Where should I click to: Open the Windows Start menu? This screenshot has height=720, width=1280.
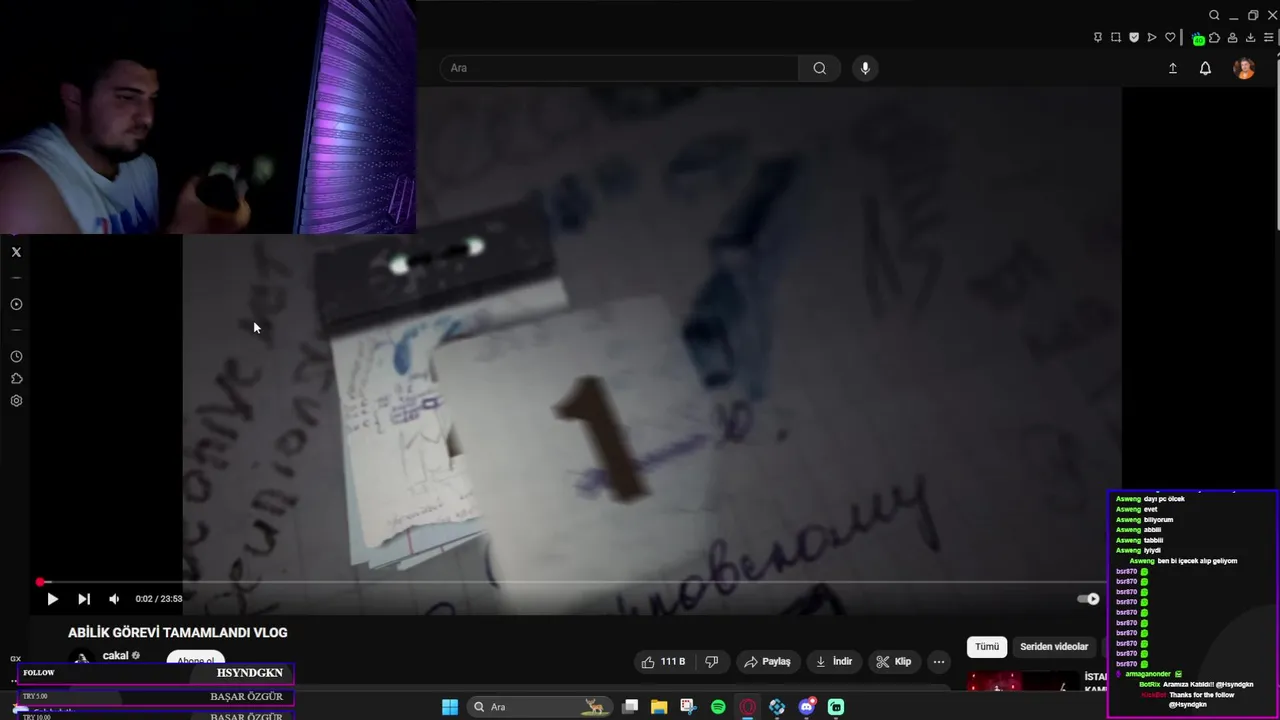click(x=450, y=707)
